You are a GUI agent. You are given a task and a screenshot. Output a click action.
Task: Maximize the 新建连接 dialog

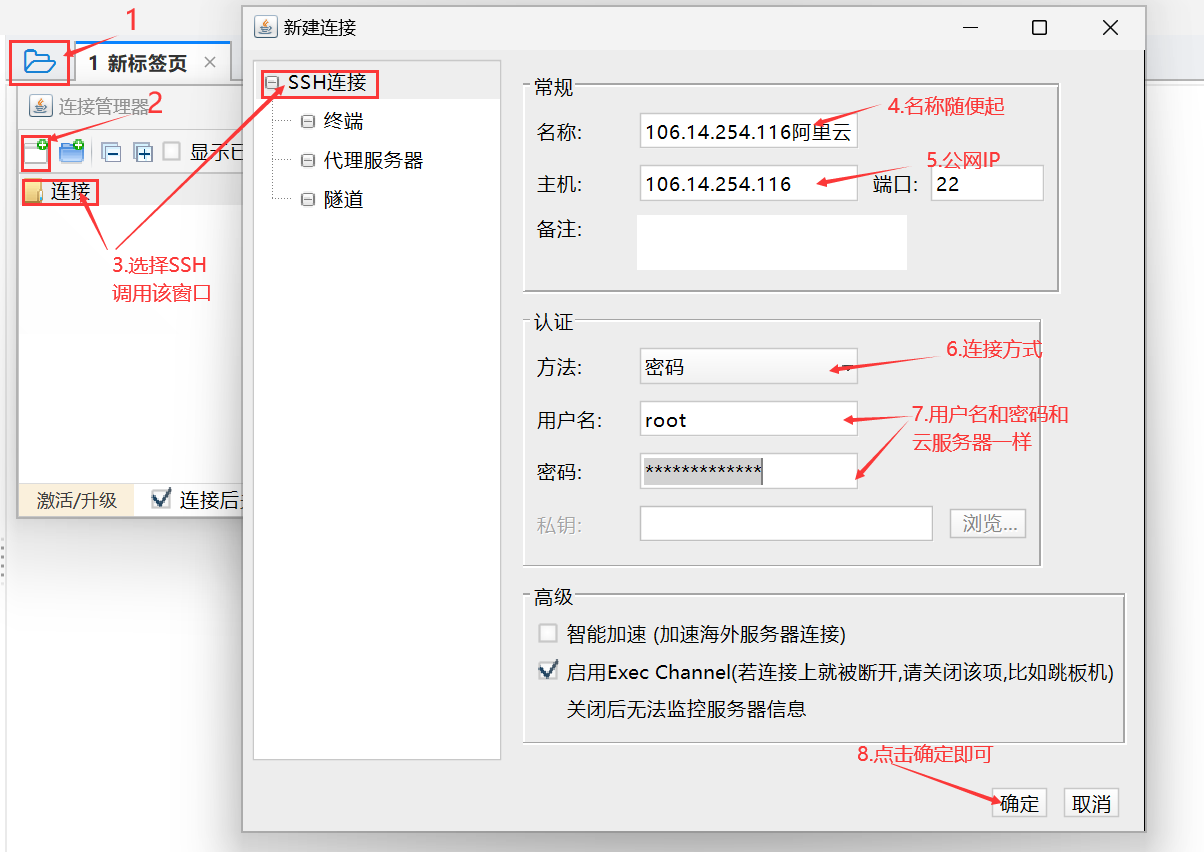(1039, 27)
